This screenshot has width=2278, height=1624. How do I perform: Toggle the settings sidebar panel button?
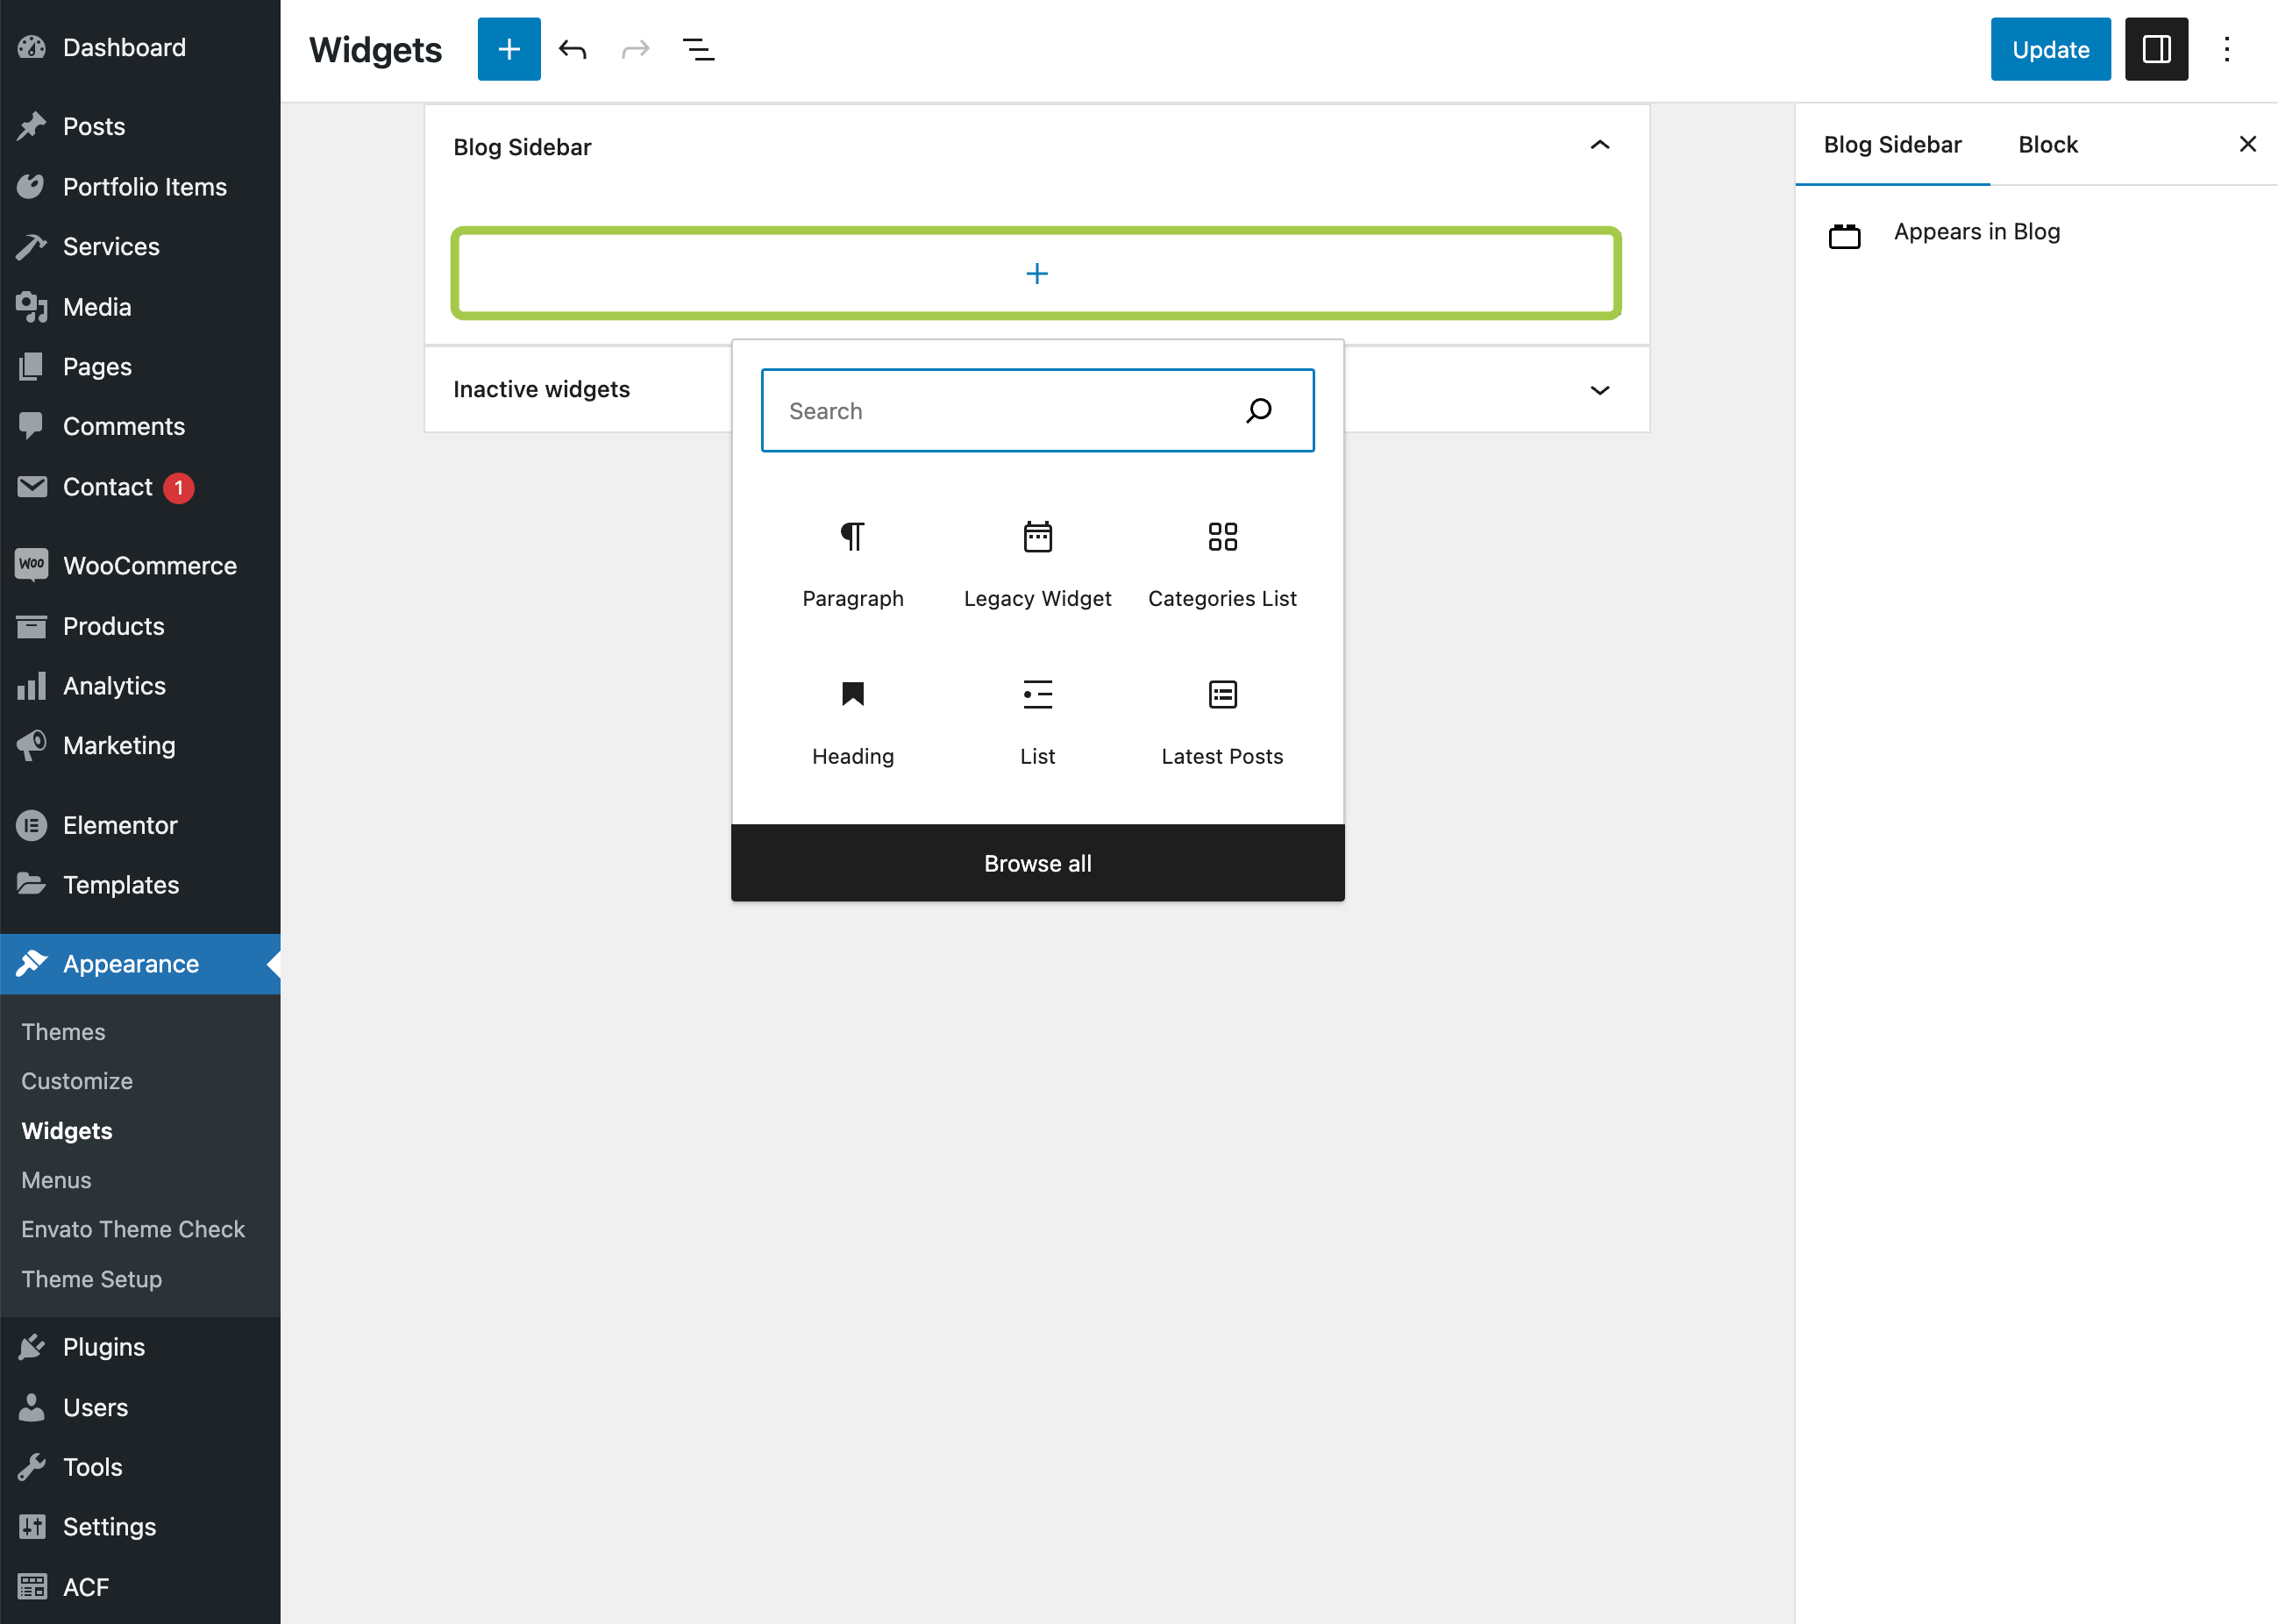2155,49
